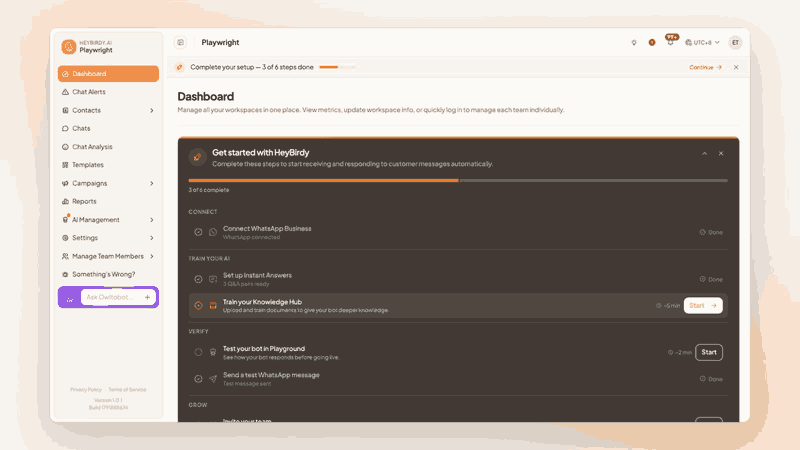Image resolution: width=800 pixels, height=450 pixels.
Task: Click the rocket icon in Get started card
Action: coord(197,157)
